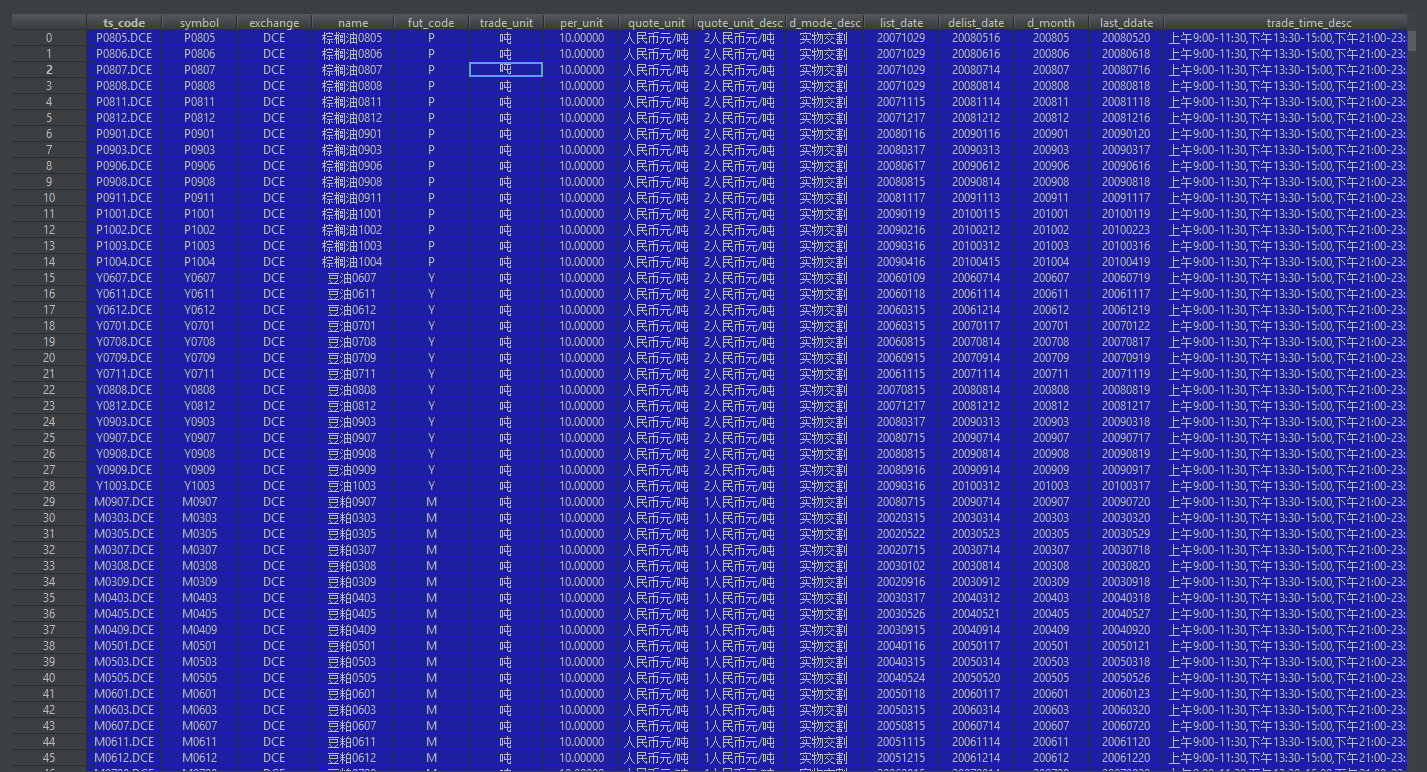Select the highlighted trade_unit cell in row 2

click(506, 70)
